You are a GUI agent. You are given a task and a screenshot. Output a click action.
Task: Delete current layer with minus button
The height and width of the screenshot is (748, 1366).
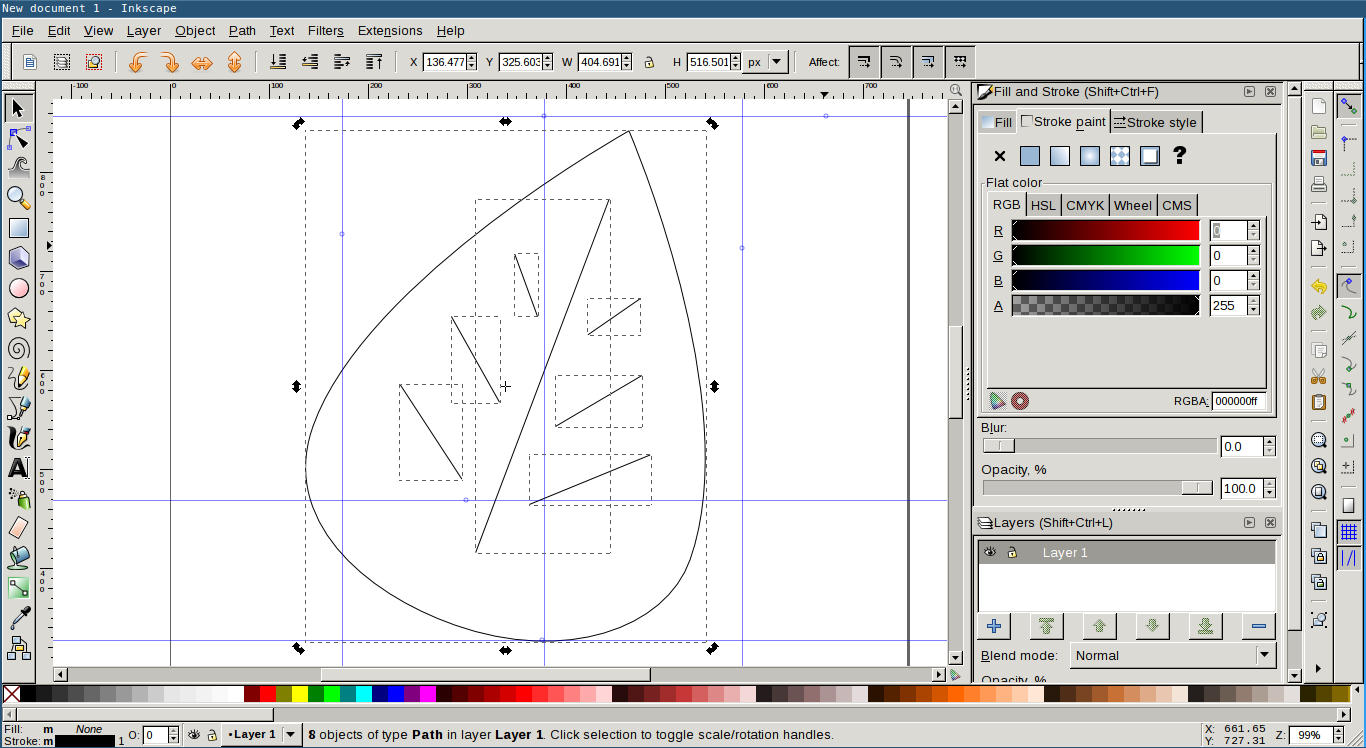tap(1259, 626)
